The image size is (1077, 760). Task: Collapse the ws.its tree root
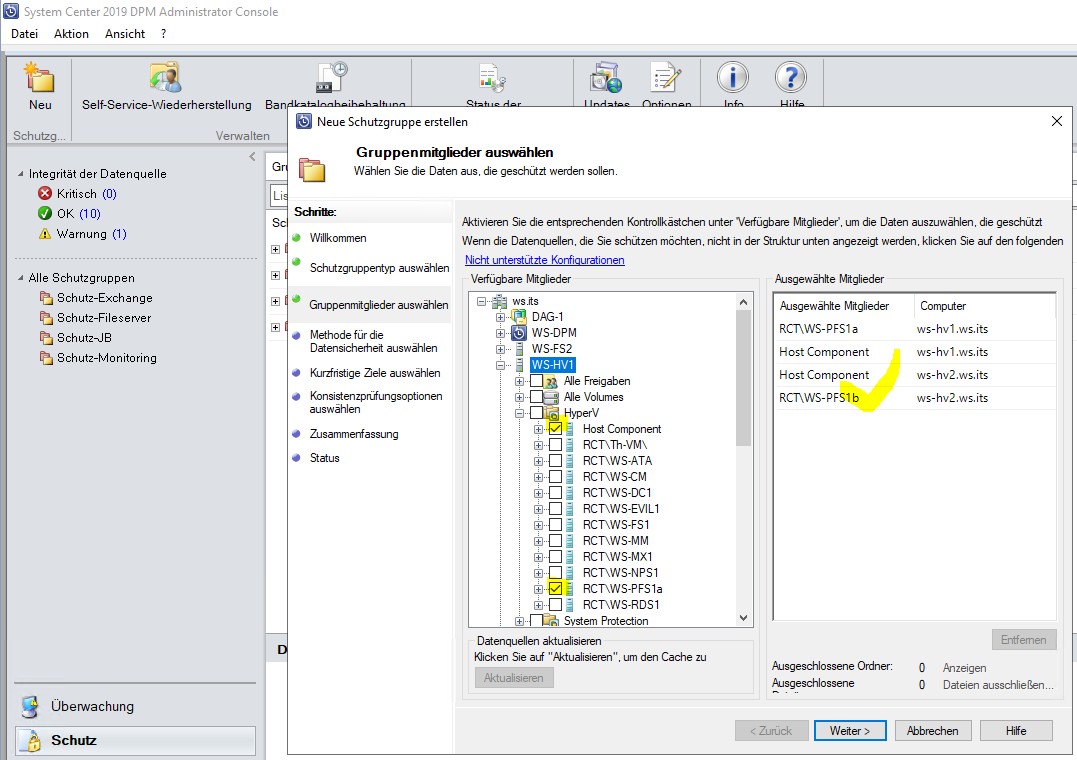481,301
